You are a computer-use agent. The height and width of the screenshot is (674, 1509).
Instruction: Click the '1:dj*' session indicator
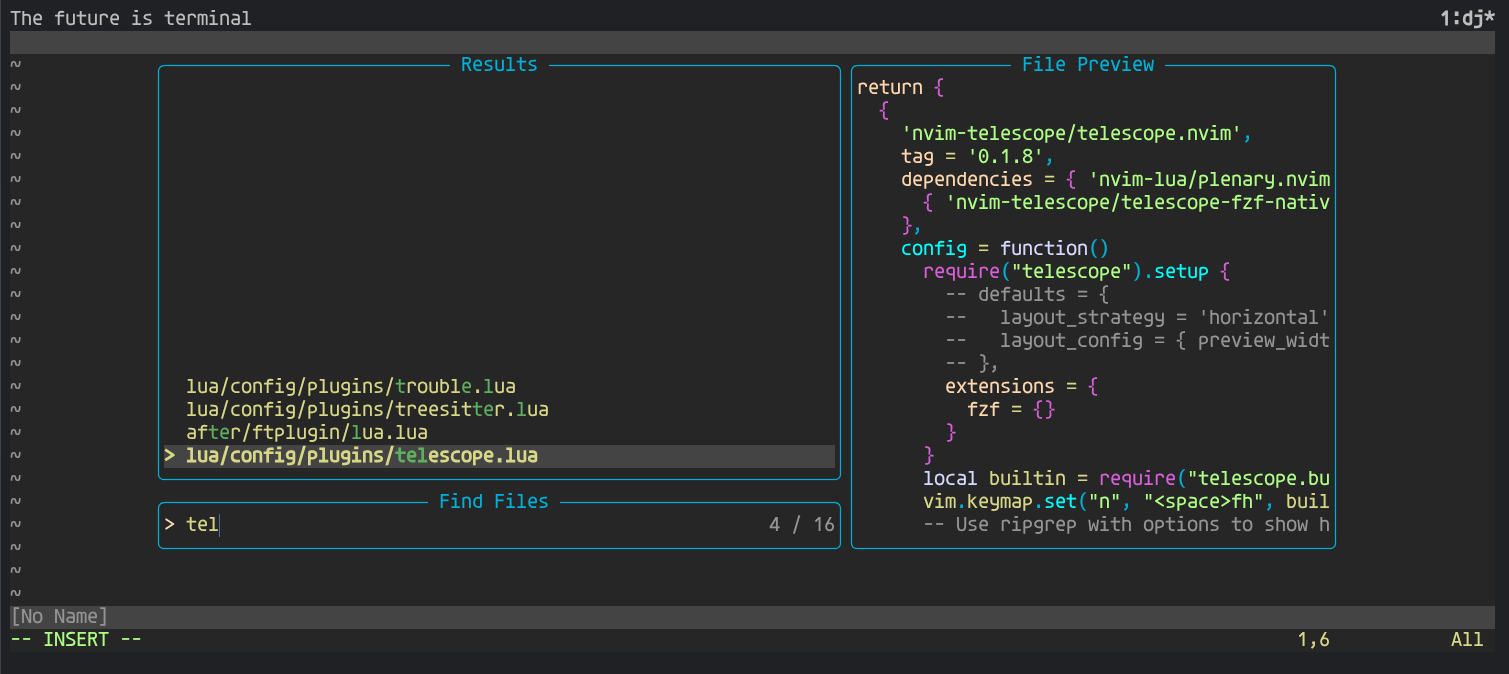1468,18
